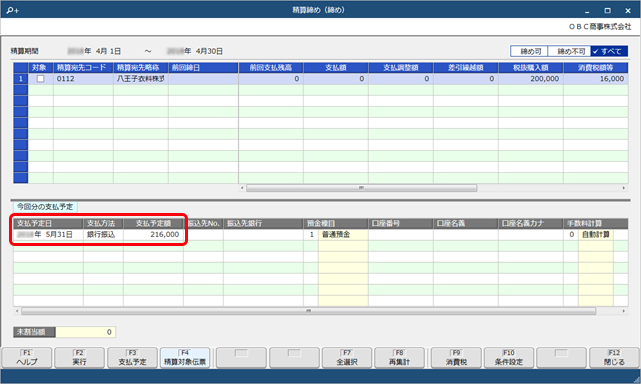Select row number 1 header cell
This screenshot has width=641, height=384.
pyautogui.click(x=21, y=79)
